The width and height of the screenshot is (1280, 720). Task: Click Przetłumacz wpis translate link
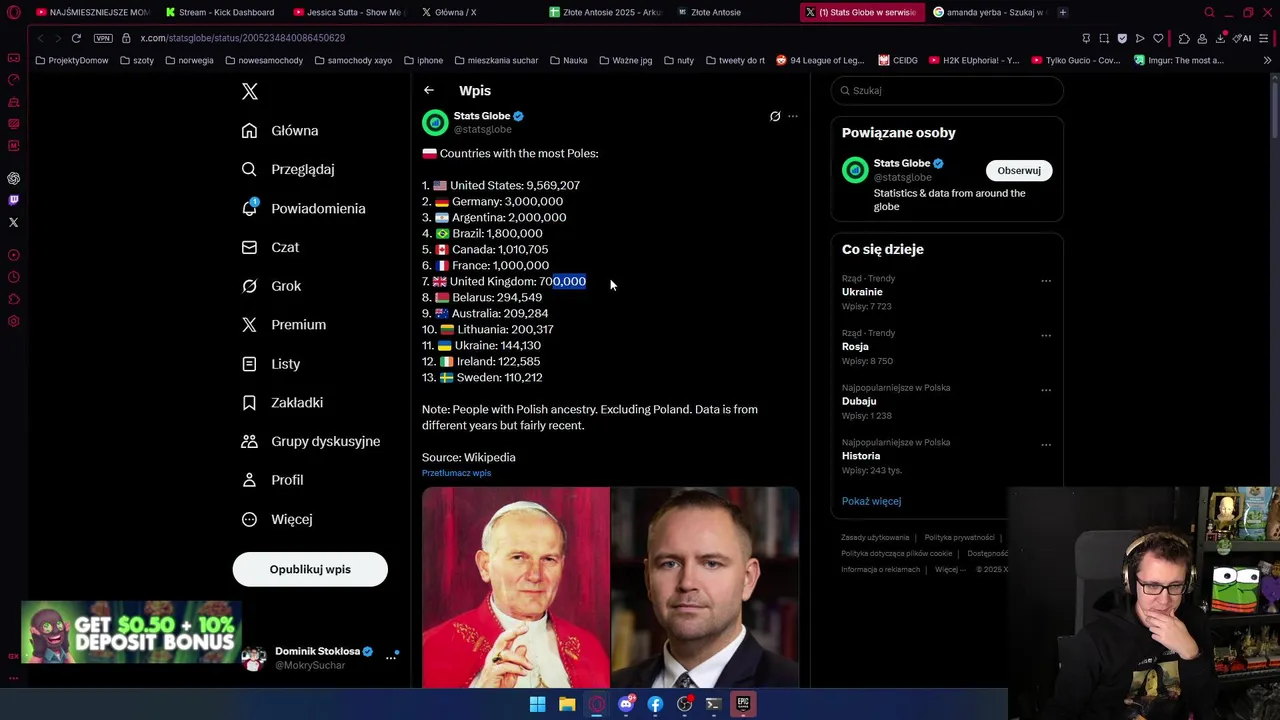point(456,473)
